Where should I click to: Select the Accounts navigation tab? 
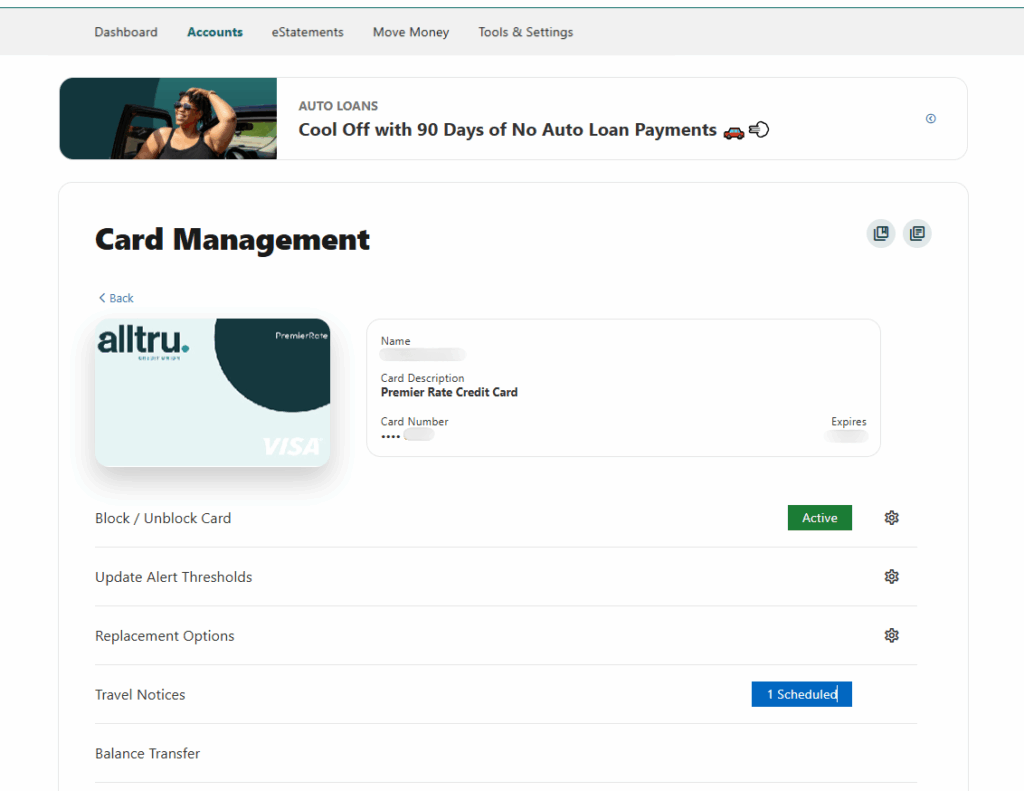point(214,32)
